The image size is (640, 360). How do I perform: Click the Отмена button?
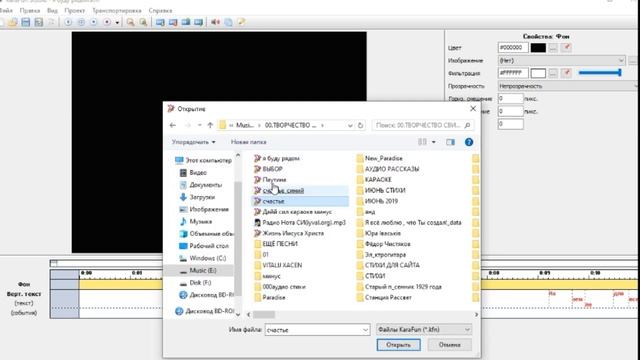[x=449, y=345]
